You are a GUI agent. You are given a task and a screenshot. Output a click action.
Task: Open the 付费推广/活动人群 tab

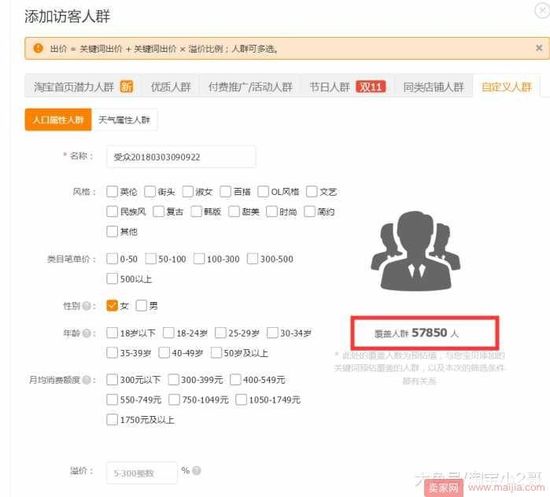(x=250, y=86)
